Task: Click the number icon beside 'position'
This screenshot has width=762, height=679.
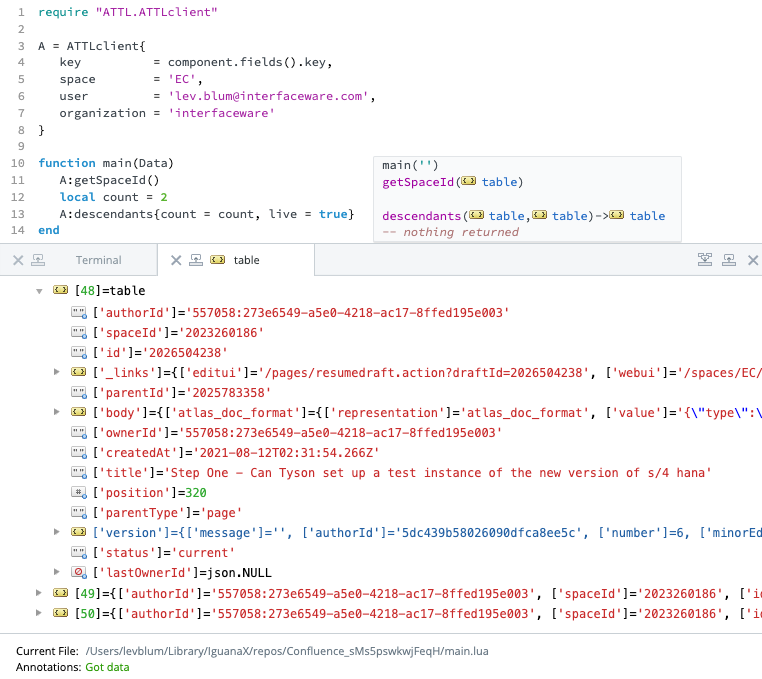Action: pyautogui.click(x=79, y=493)
